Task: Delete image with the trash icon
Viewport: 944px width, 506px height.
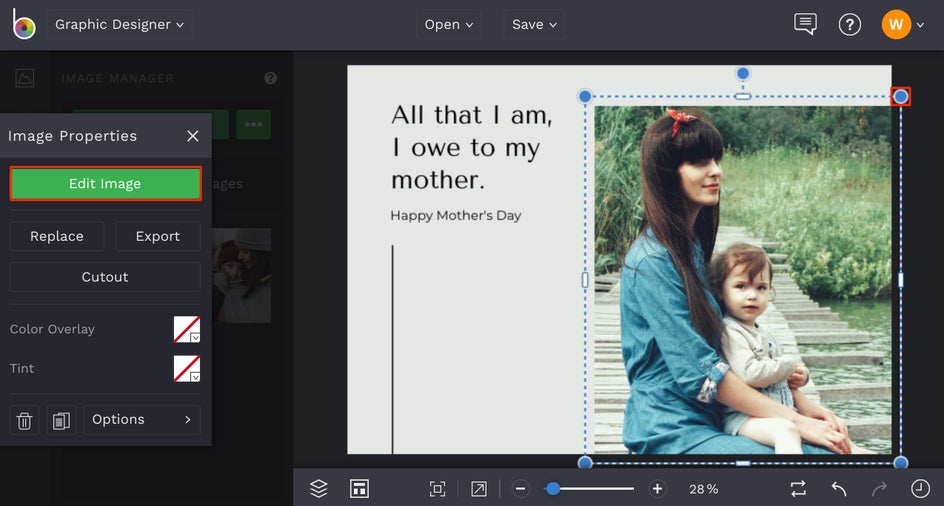Action: click(25, 420)
